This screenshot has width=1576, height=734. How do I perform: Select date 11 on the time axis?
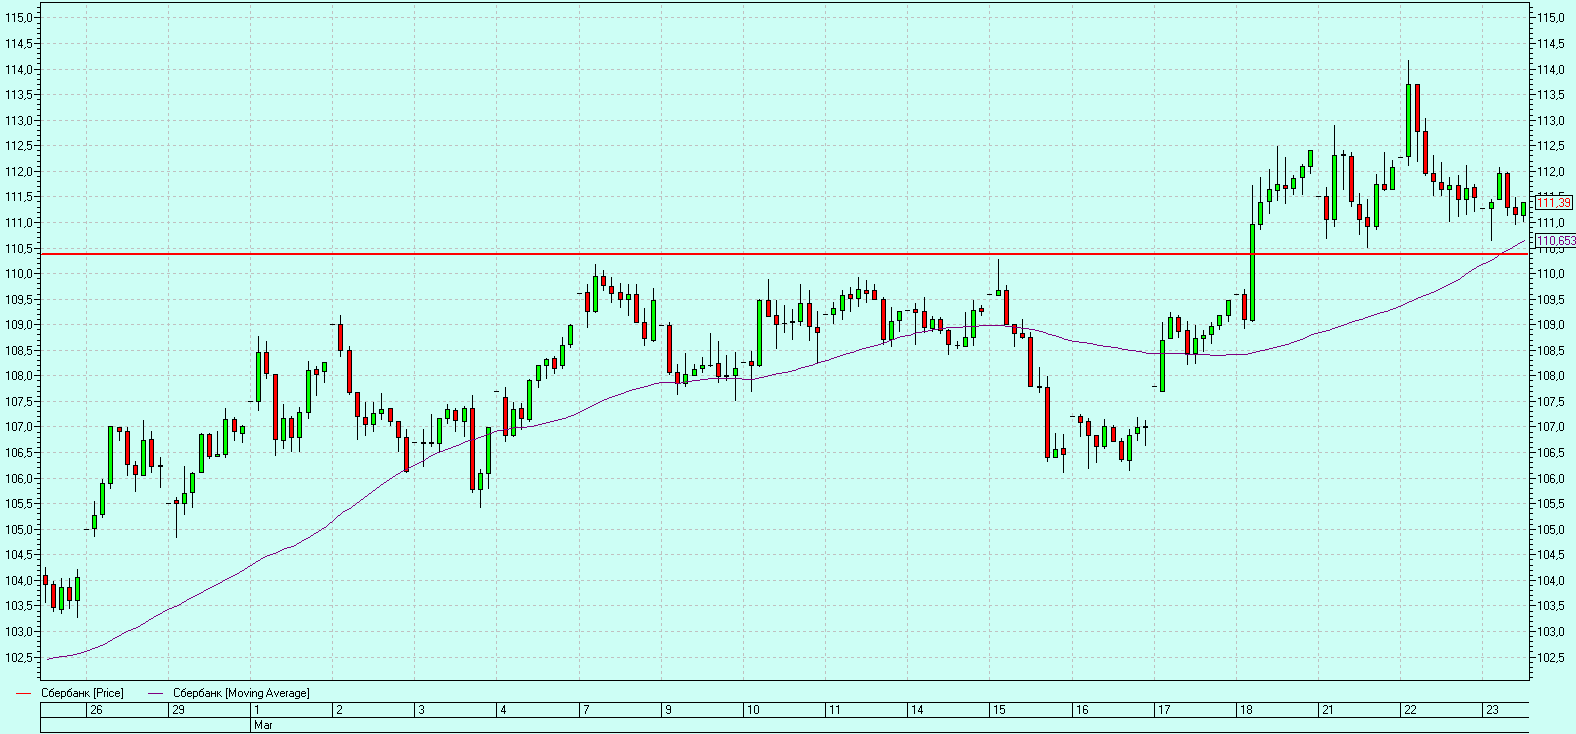[x=835, y=710]
